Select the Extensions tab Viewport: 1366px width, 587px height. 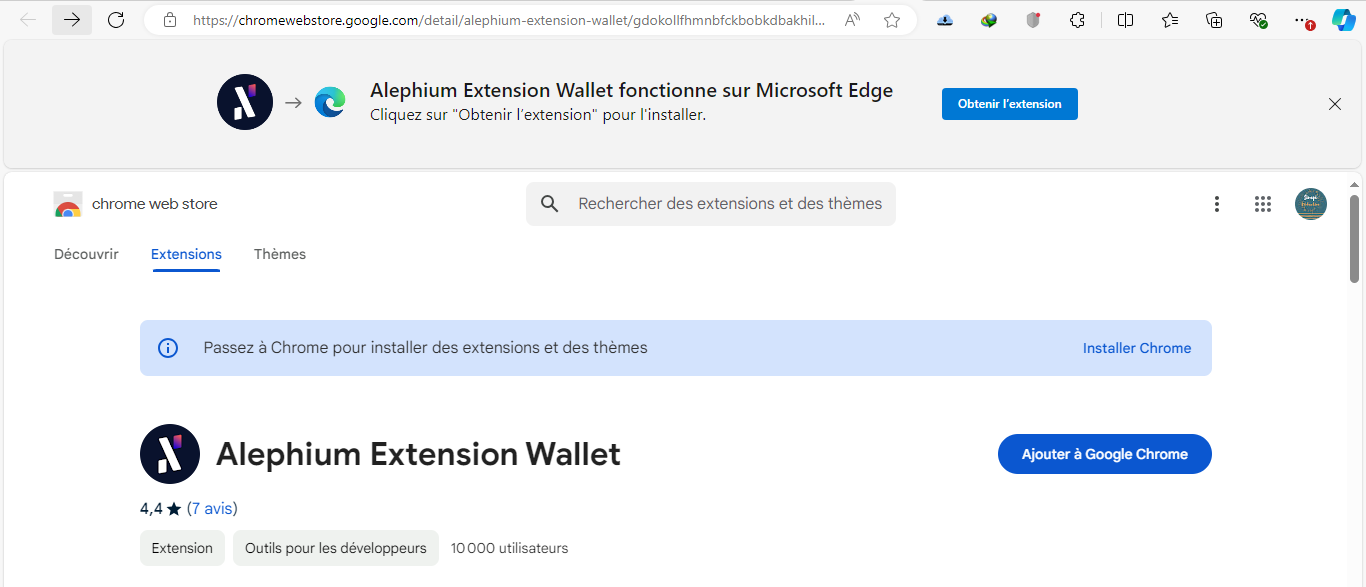186,254
